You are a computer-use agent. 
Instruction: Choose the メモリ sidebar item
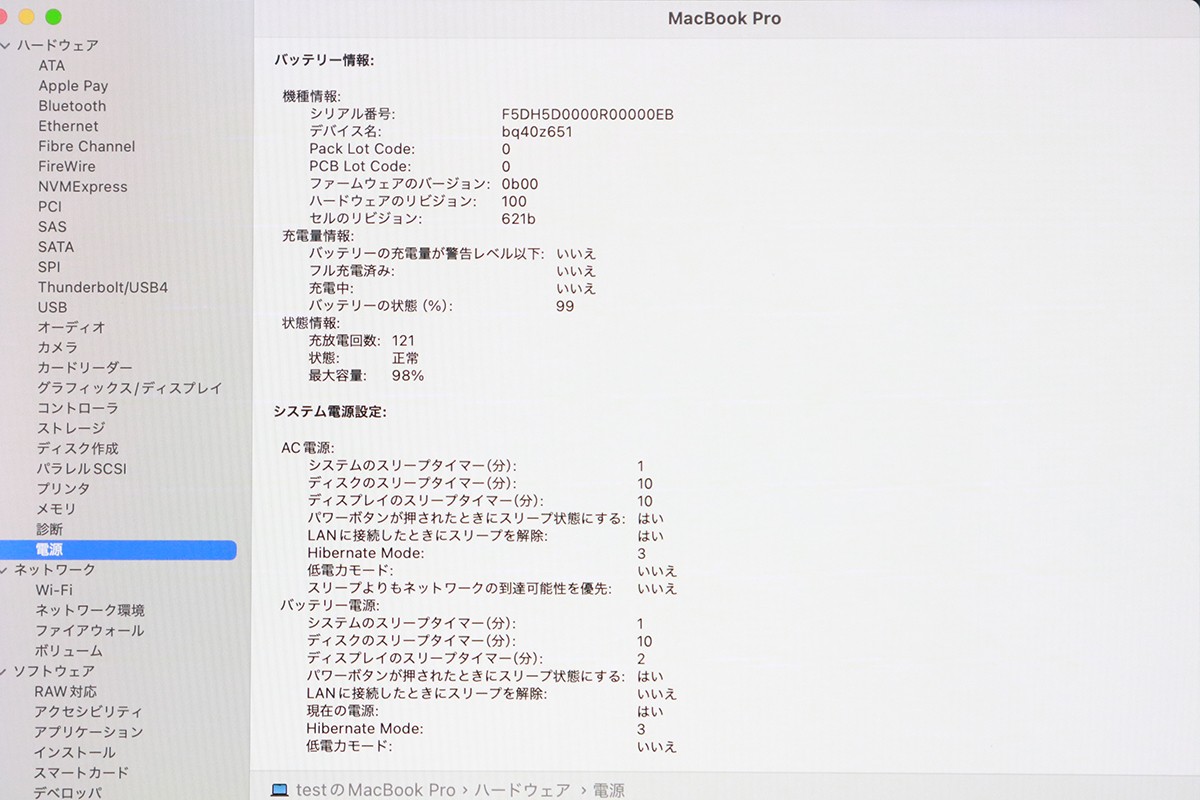56,509
